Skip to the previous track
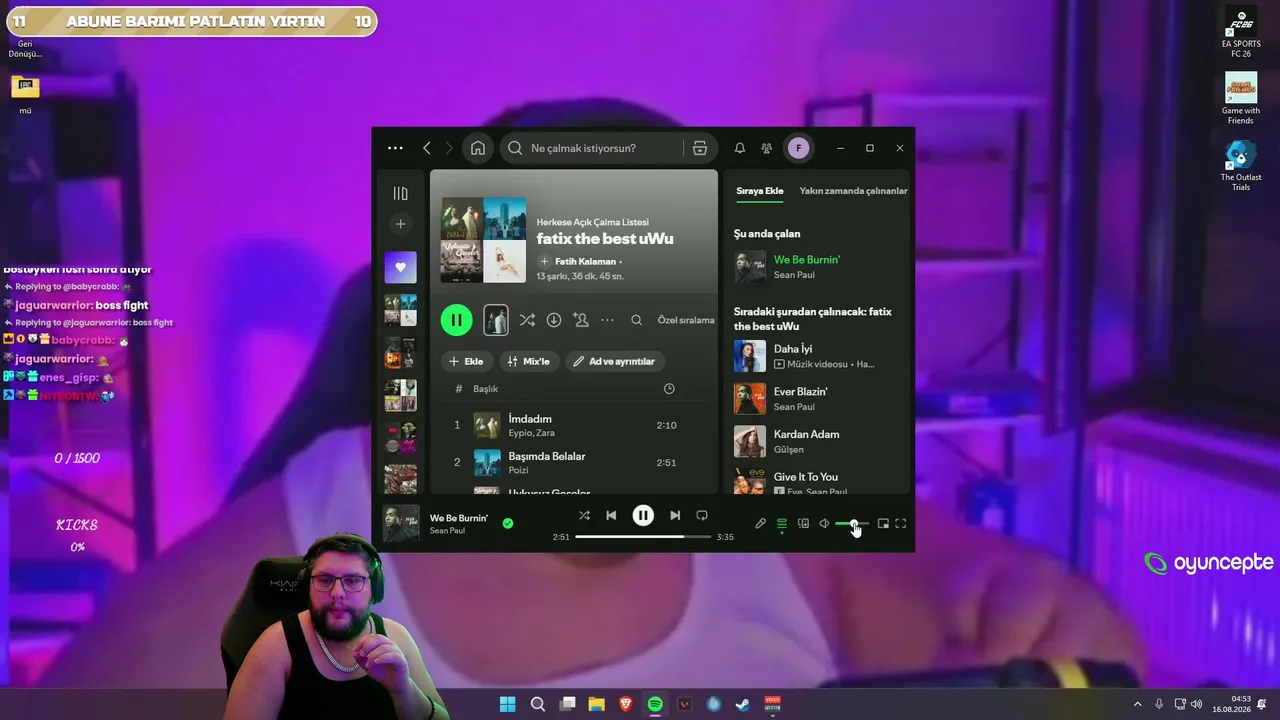 (x=611, y=515)
